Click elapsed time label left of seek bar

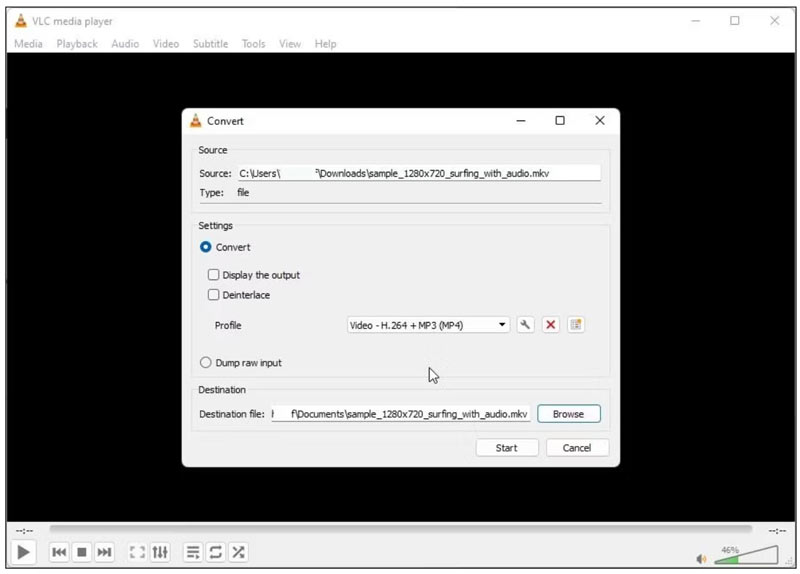[x=24, y=531]
